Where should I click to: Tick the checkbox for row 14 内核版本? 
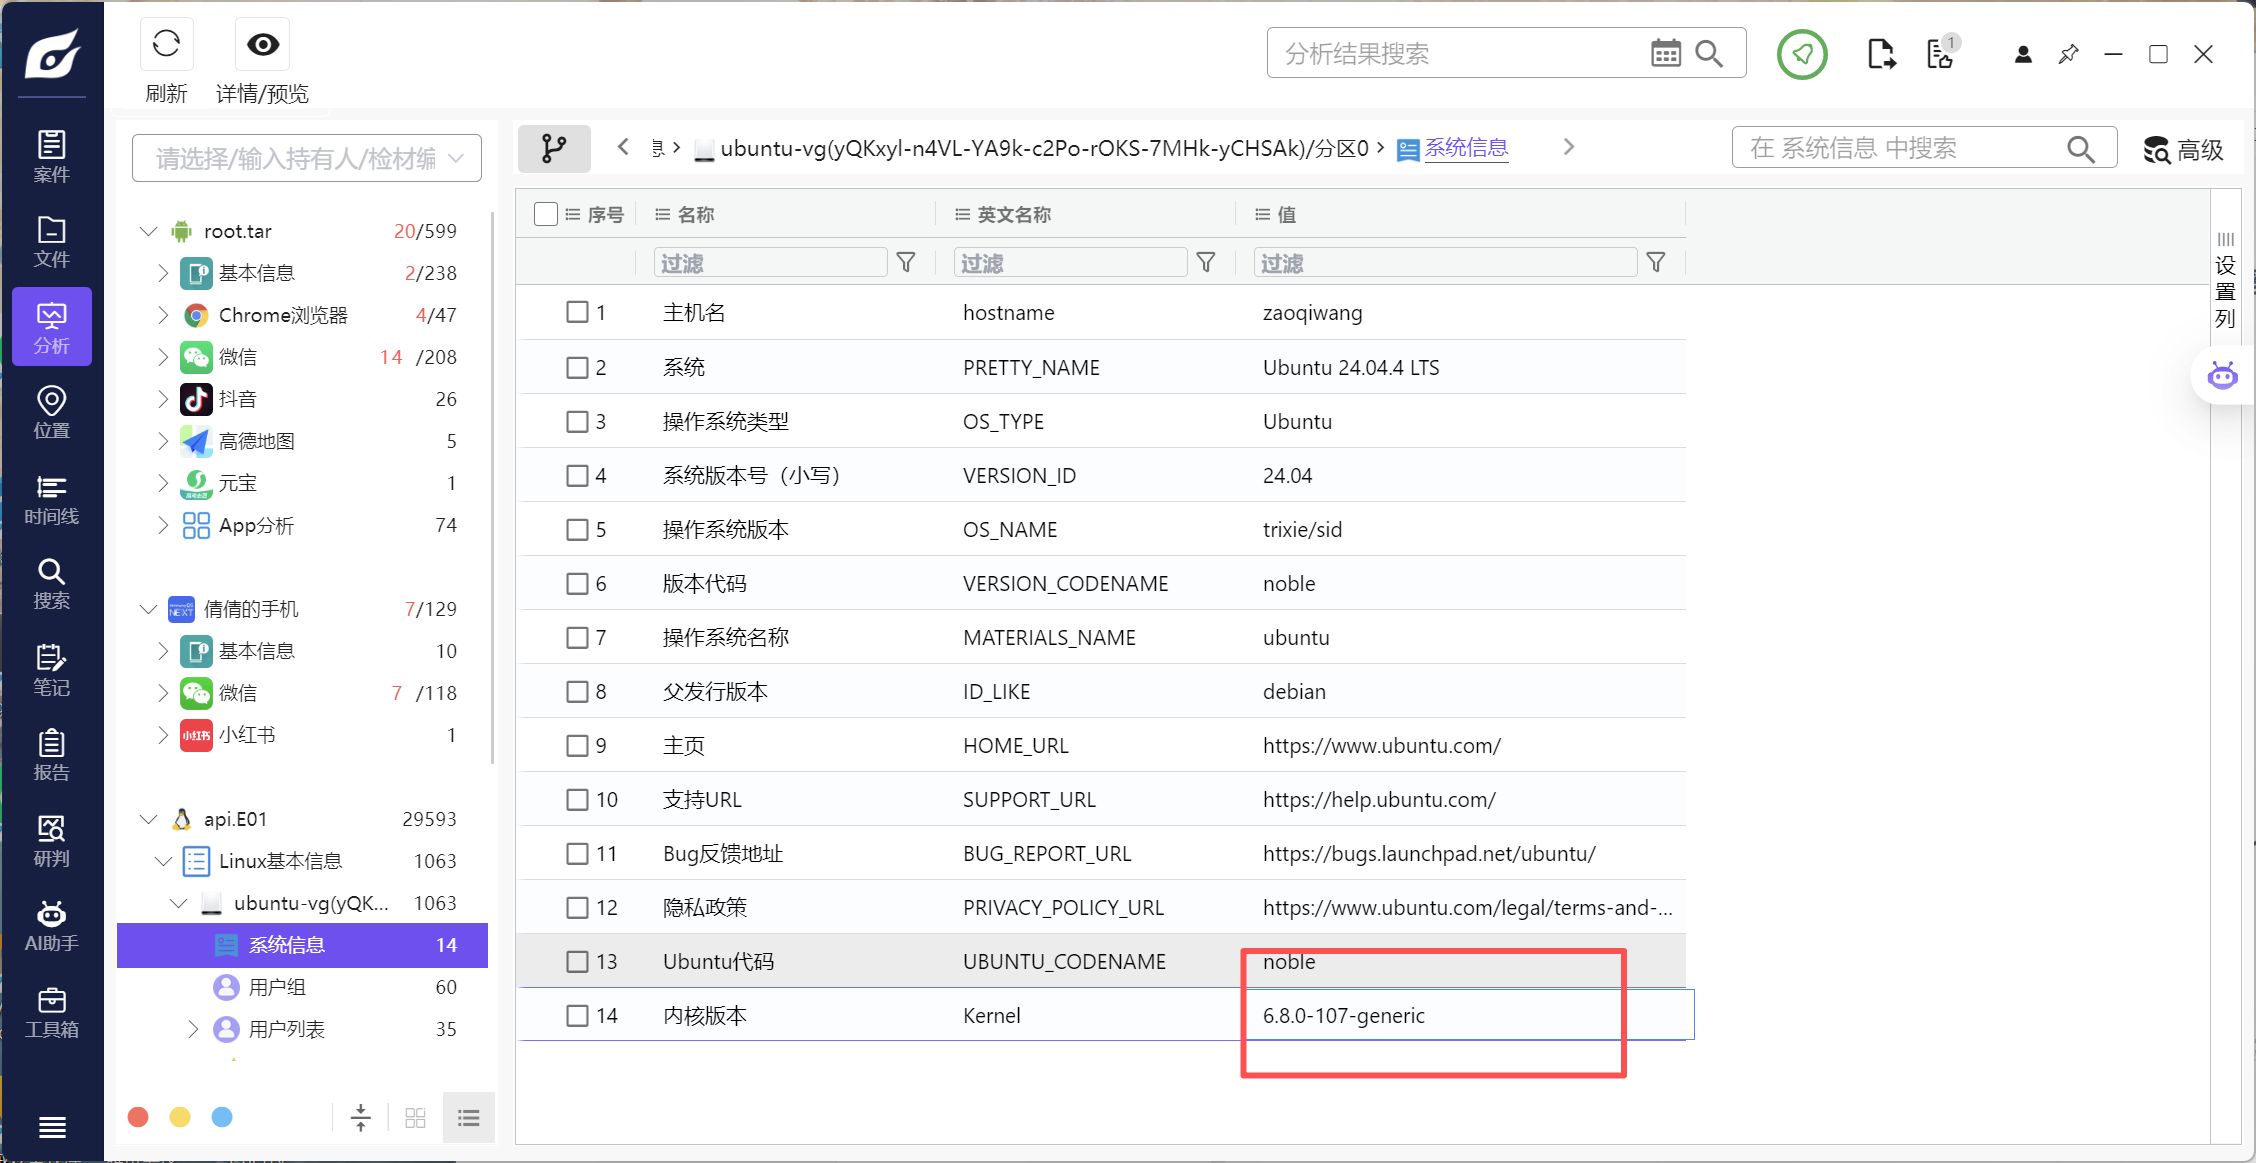click(577, 1015)
